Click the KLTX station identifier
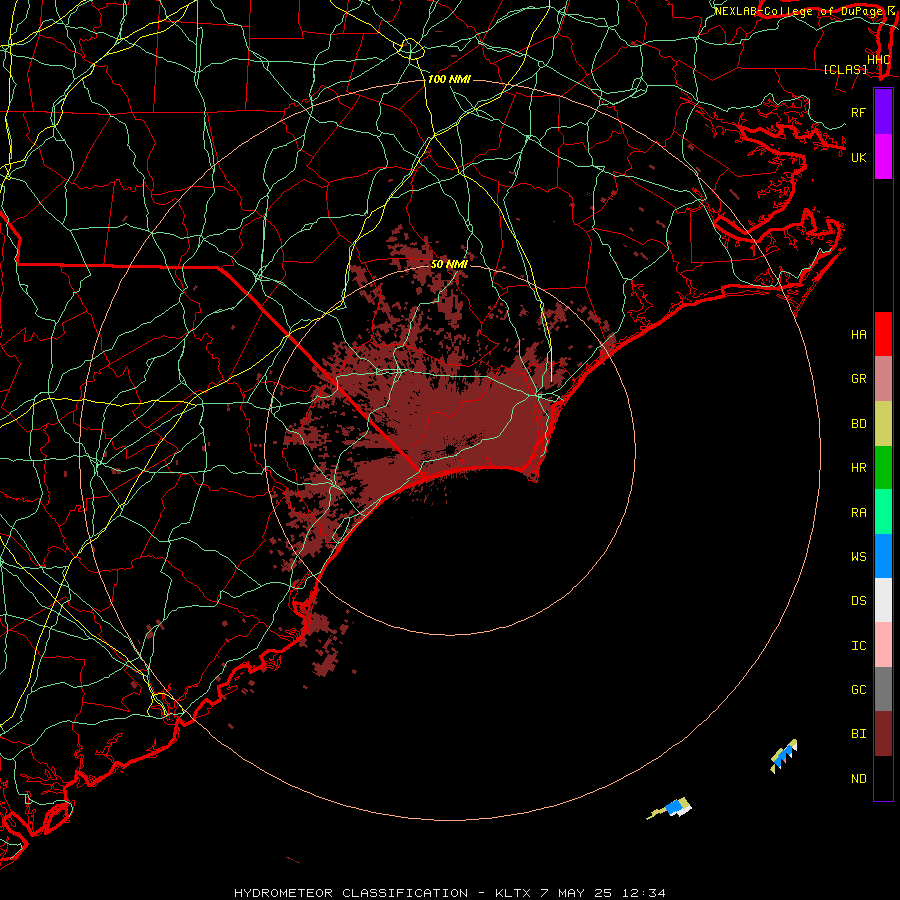This screenshot has width=900, height=900. [513, 893]
